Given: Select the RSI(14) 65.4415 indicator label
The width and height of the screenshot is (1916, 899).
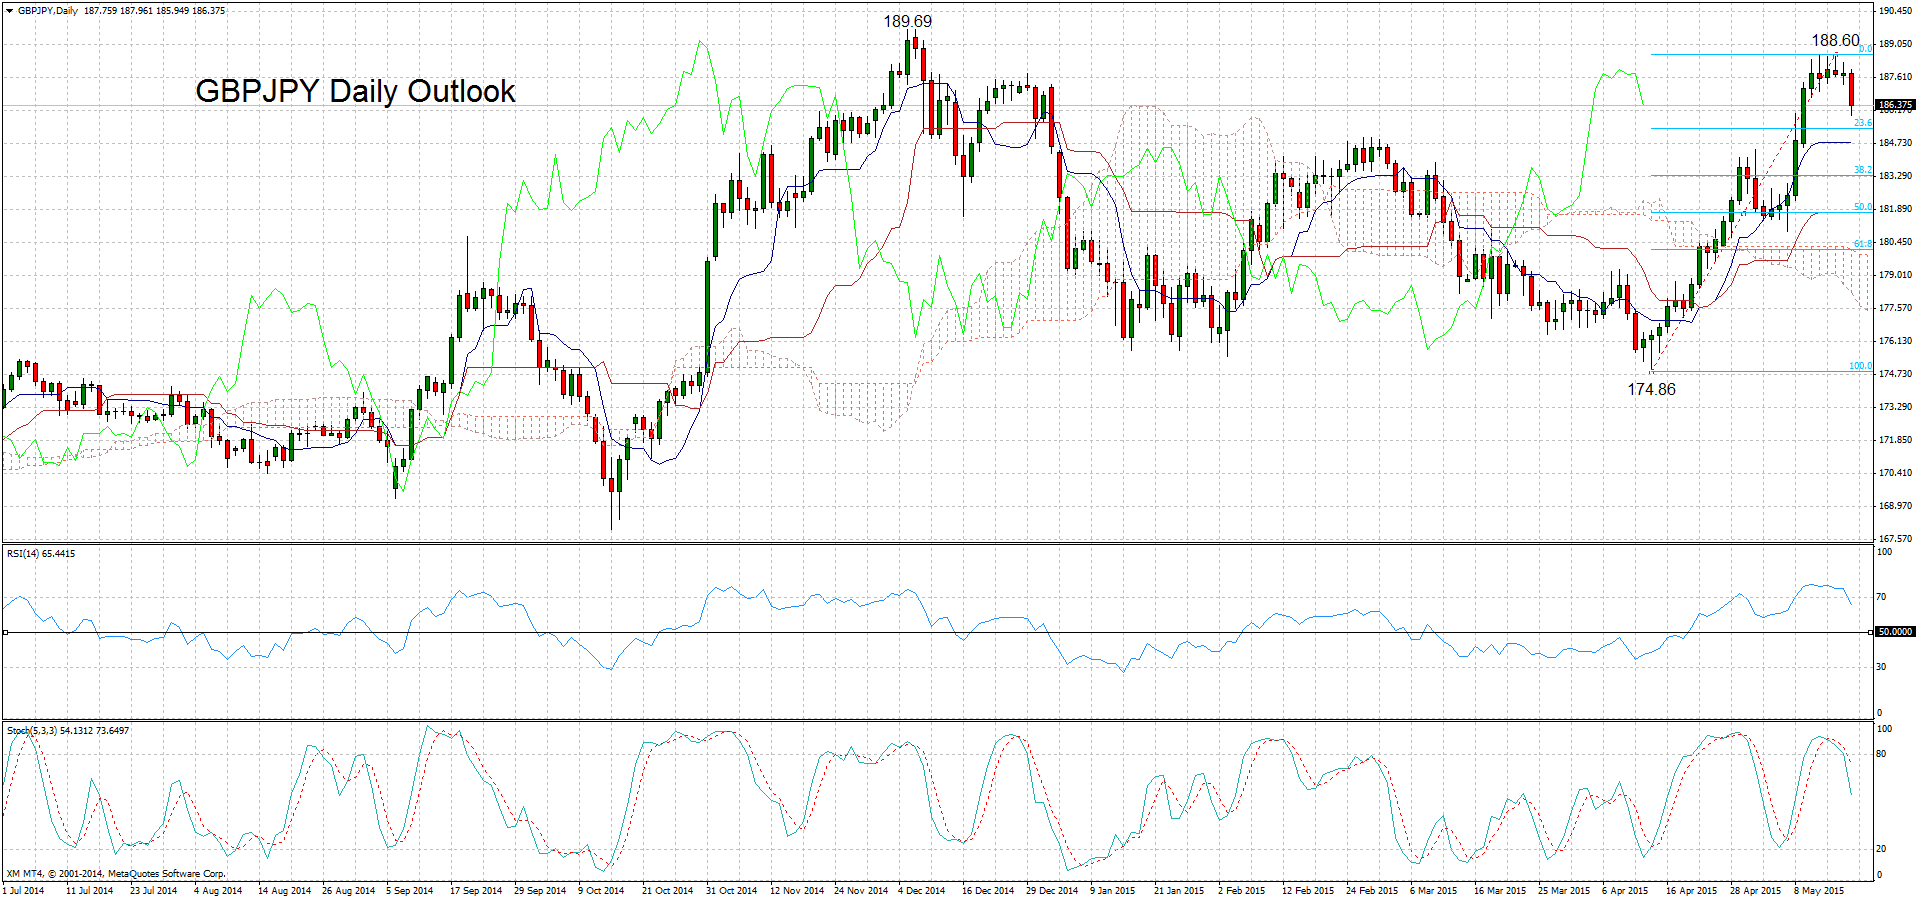Looking at the screenshot, I should [41, 553].
